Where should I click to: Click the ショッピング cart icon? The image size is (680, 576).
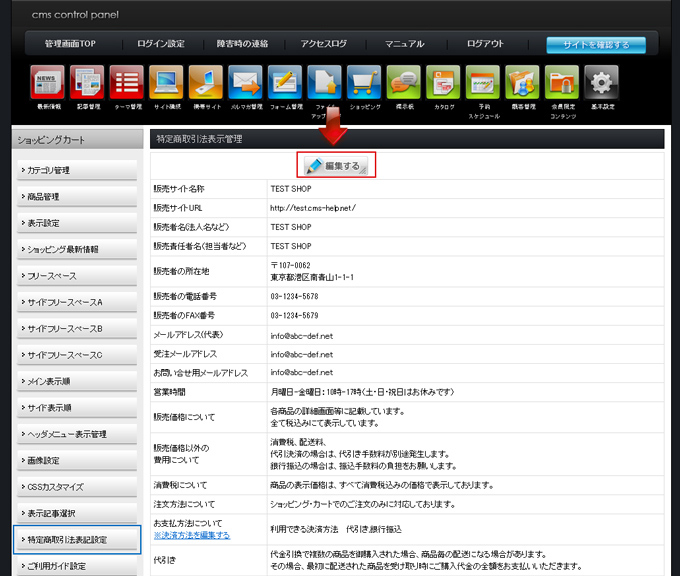tap(364, 82)
